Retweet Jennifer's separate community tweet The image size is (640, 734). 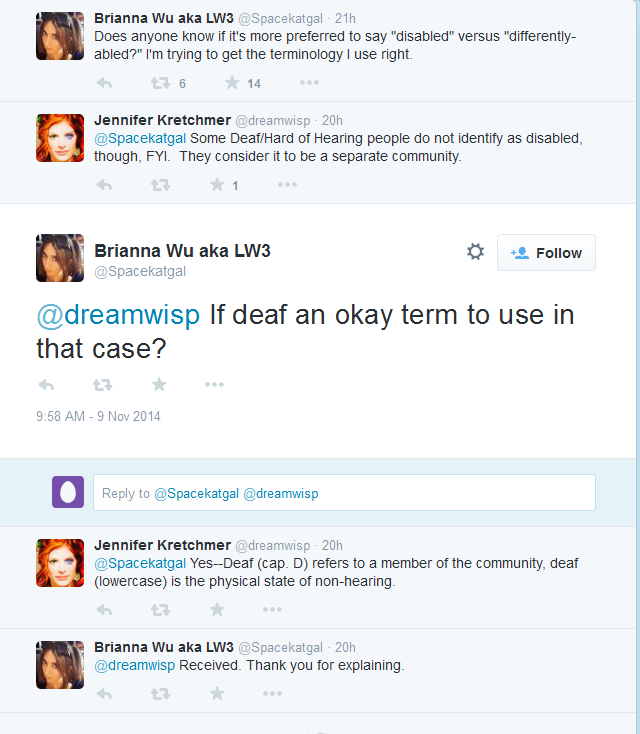tap(160, 185)
